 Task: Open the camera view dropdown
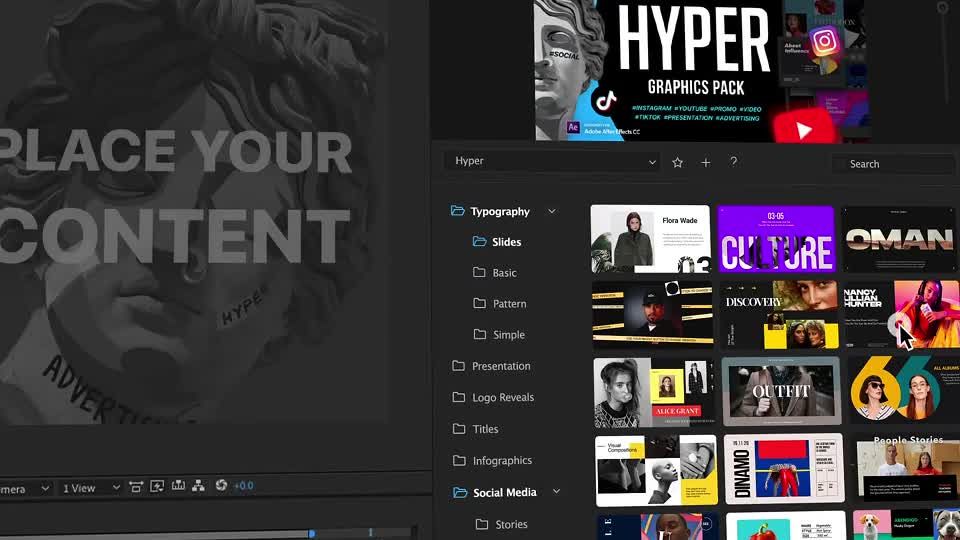[x=24, y=489]
